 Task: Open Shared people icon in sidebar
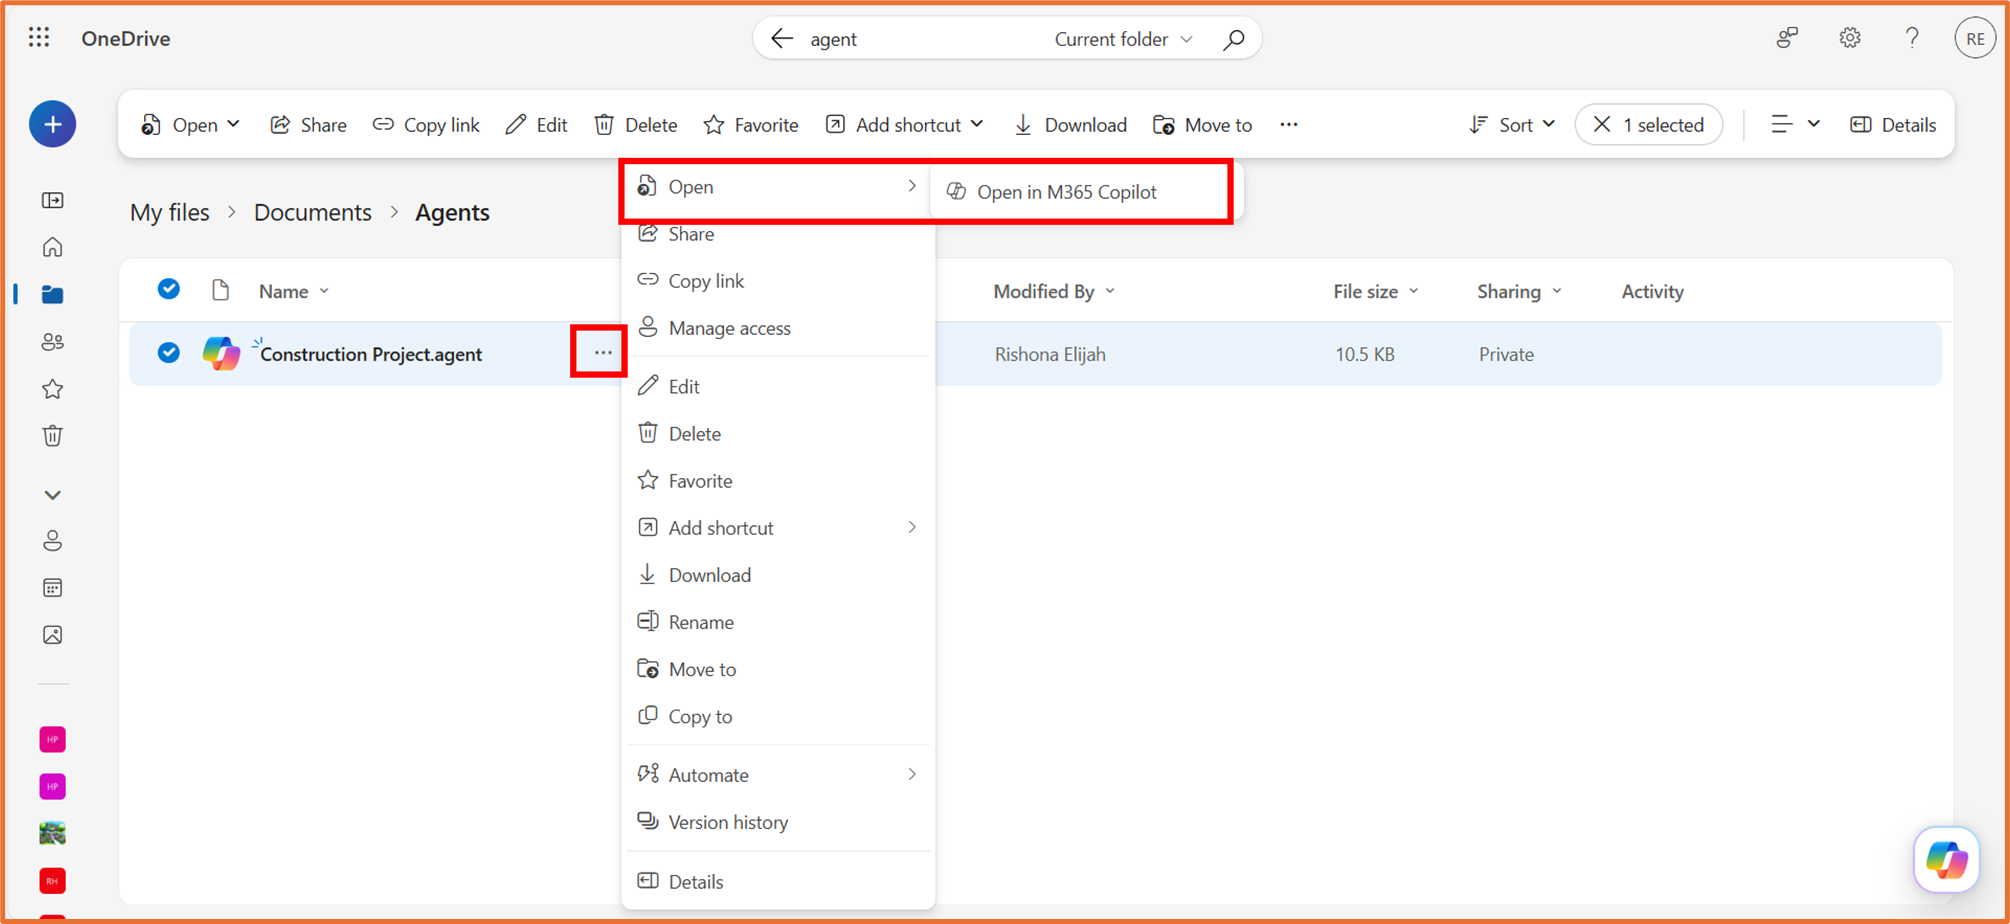click(53, 342)
